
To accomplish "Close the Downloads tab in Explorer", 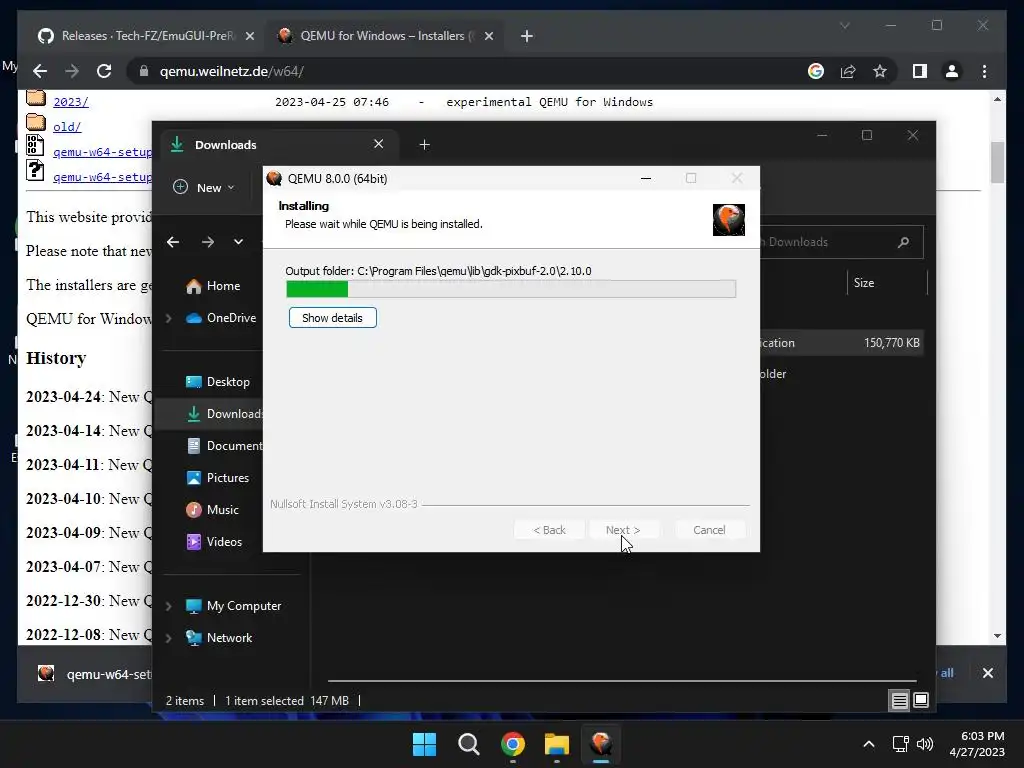I will pos(378,144).
